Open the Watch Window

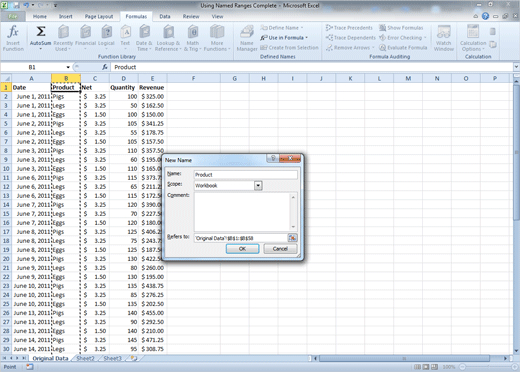pos(444,38)
